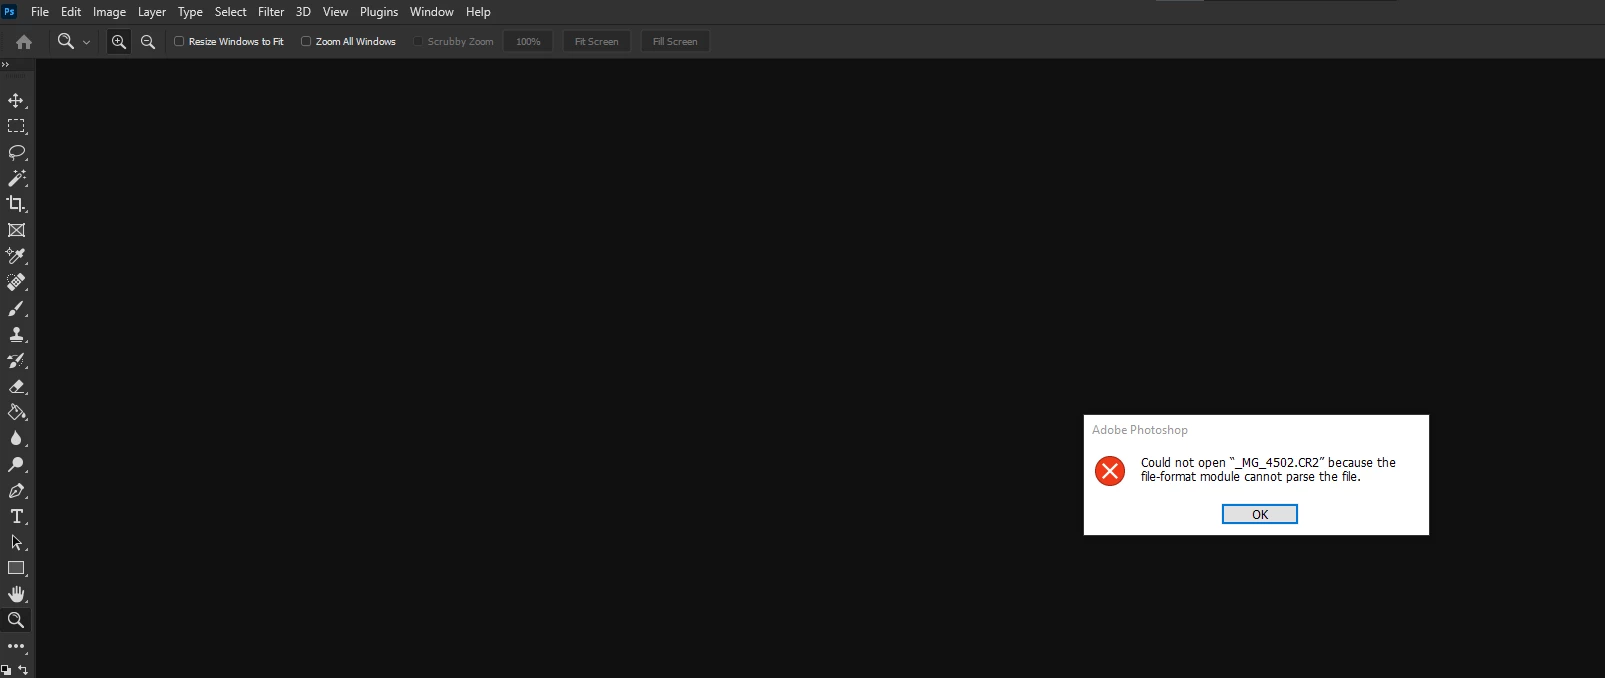Click the Fit Screen button
The image size is (1605, 678).
point(596,41)
